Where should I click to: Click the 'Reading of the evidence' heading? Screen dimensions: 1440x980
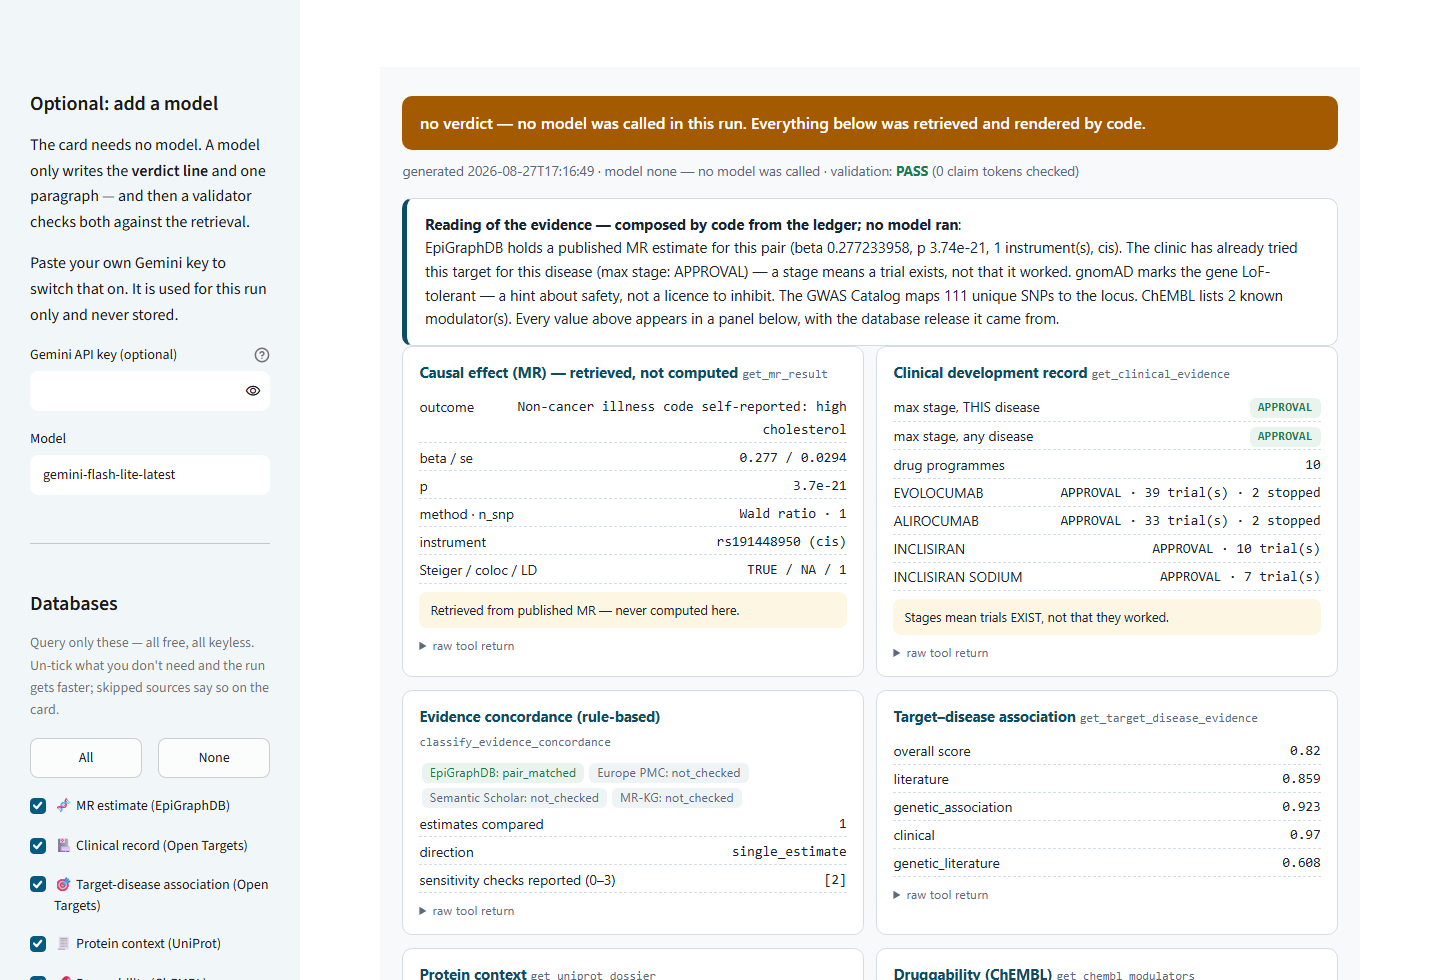692,225
